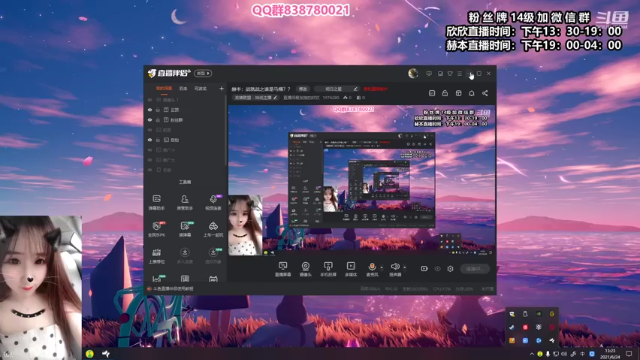The image size is (640, 360).
Task: Add a screen capture source (直播屏幕)
Action: pyautogui.click(x=282, y=269)
